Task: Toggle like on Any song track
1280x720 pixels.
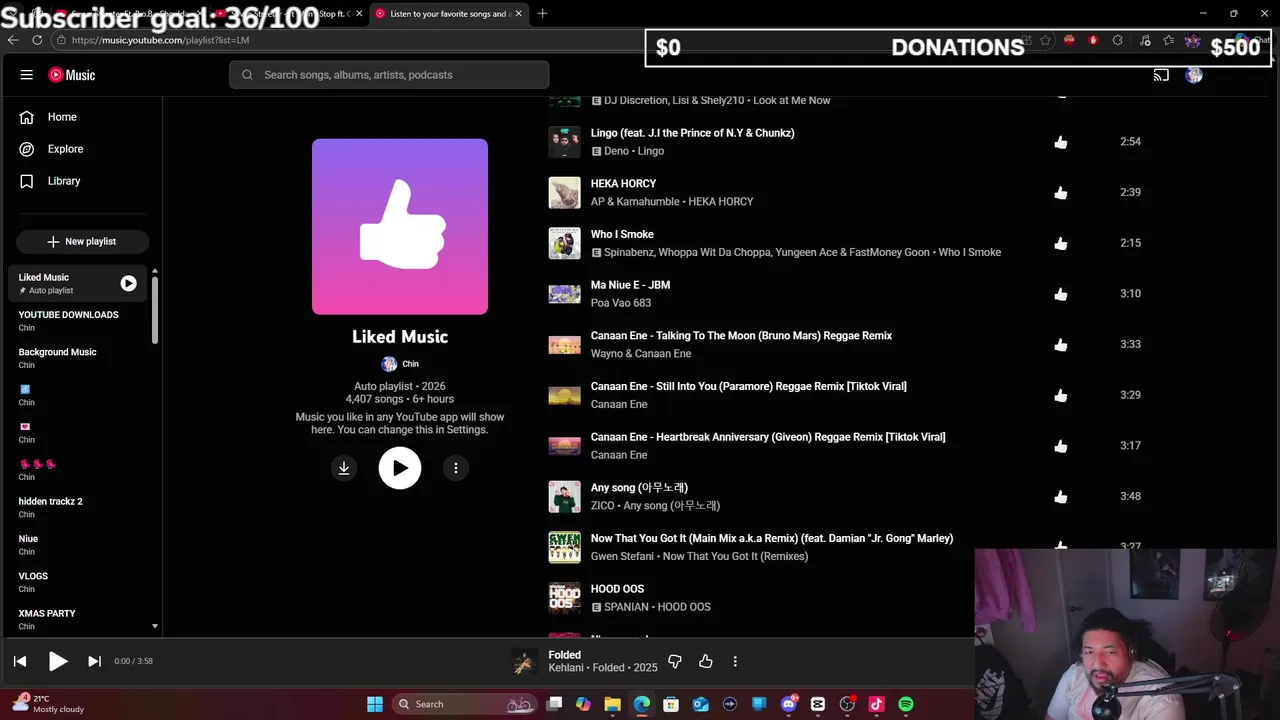Action: tap(1061, 497)
